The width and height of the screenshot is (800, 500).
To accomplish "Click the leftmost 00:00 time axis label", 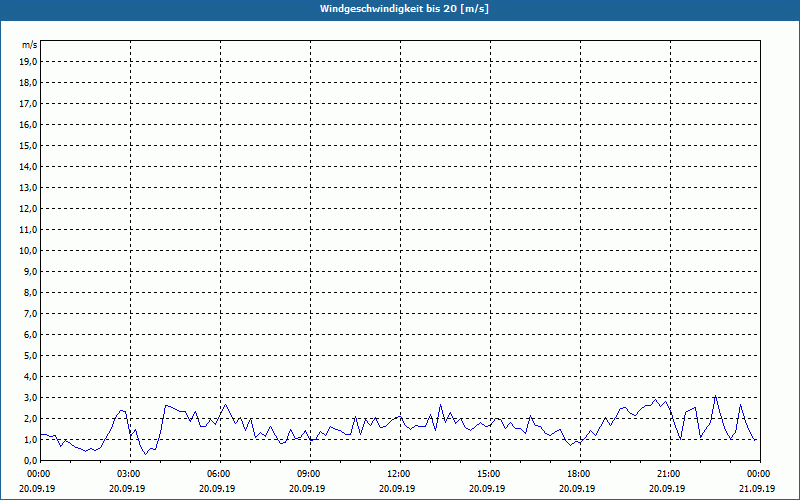I will point(40,474).
